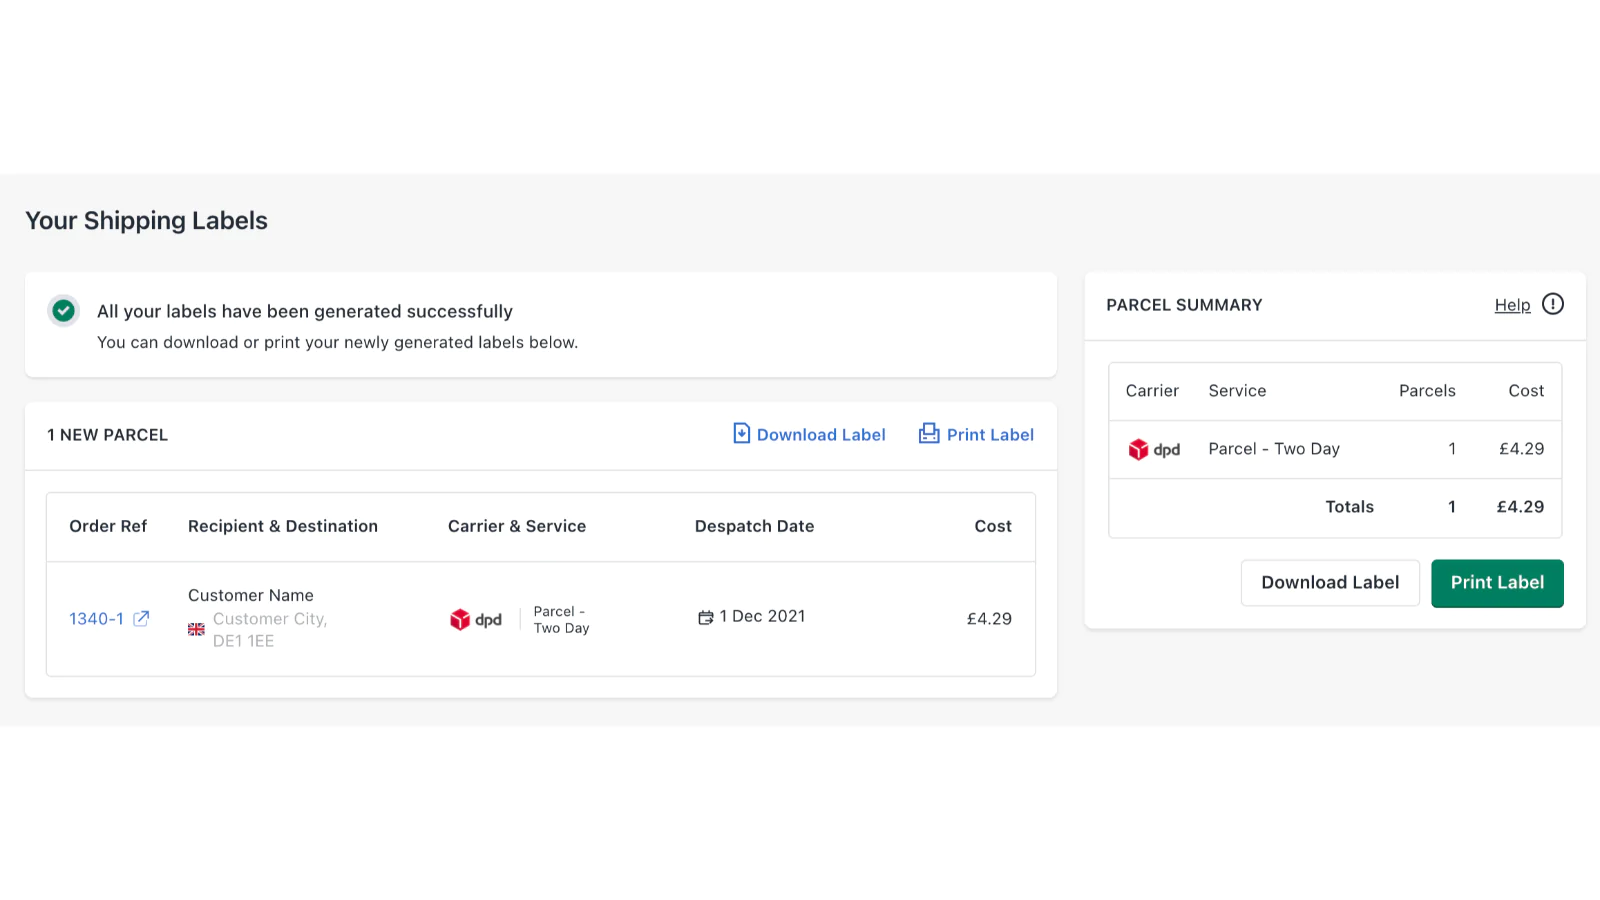Click the Totals label in Parcel Summary
The image size is (1600, 900).
point(1349,507)
